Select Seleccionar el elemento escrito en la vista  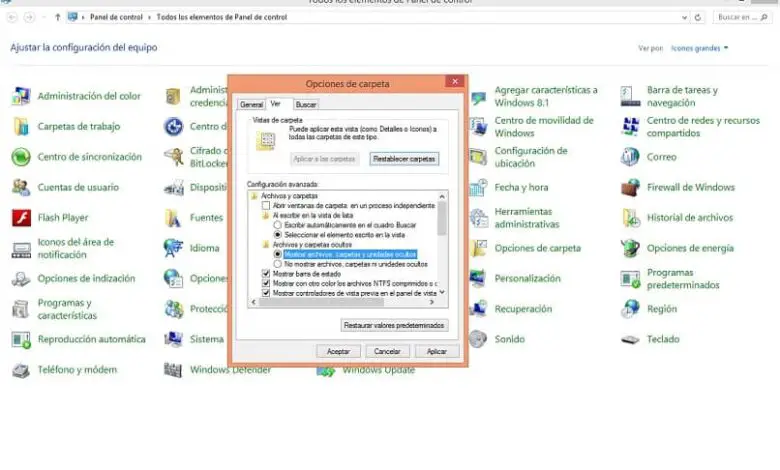278,235
